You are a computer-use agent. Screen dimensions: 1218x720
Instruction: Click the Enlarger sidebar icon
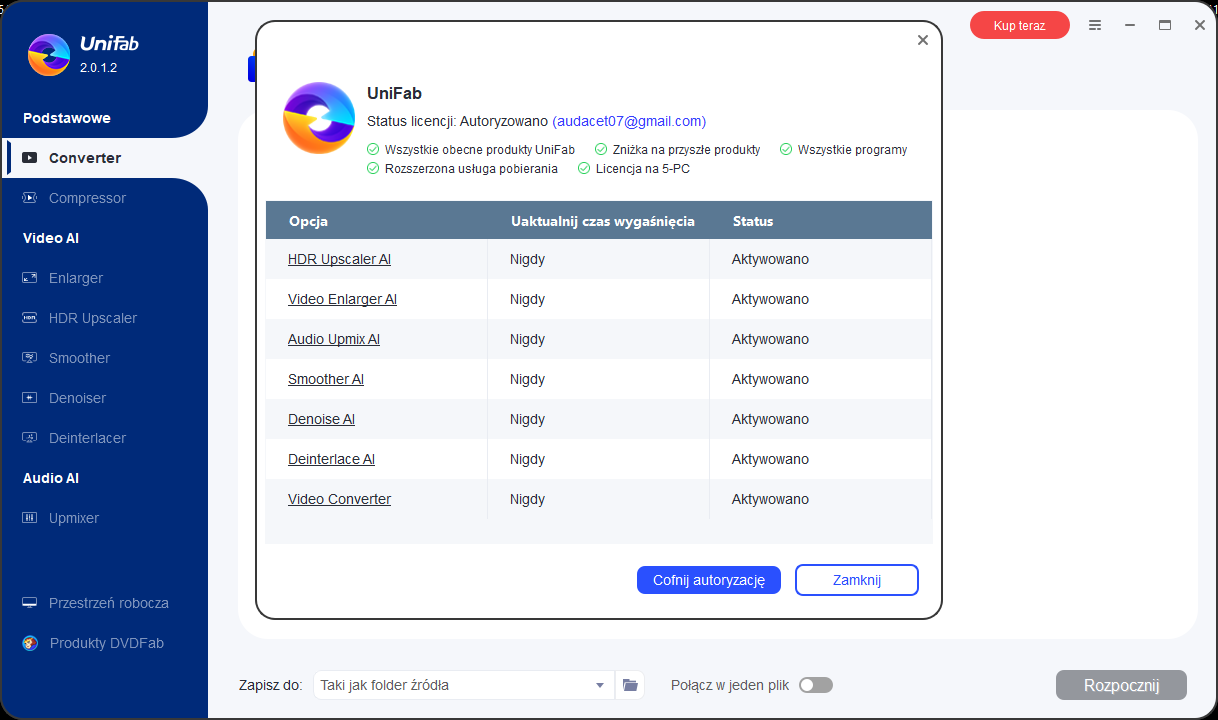[x=30, y=278]
